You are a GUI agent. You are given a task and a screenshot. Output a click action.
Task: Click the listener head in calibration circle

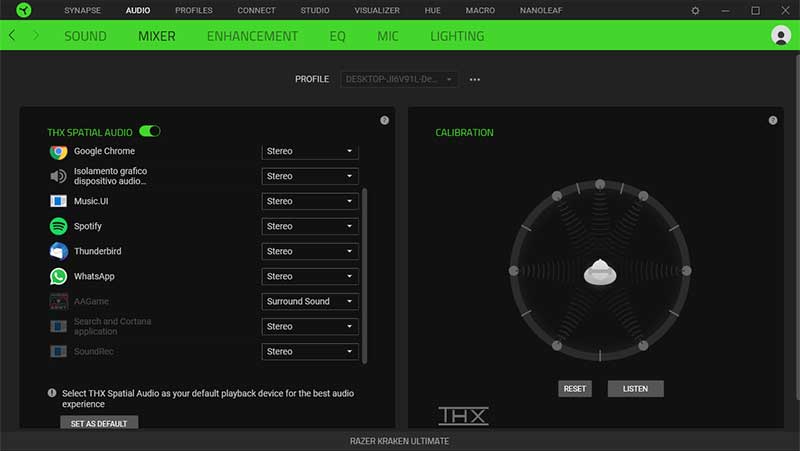(600, 271)
